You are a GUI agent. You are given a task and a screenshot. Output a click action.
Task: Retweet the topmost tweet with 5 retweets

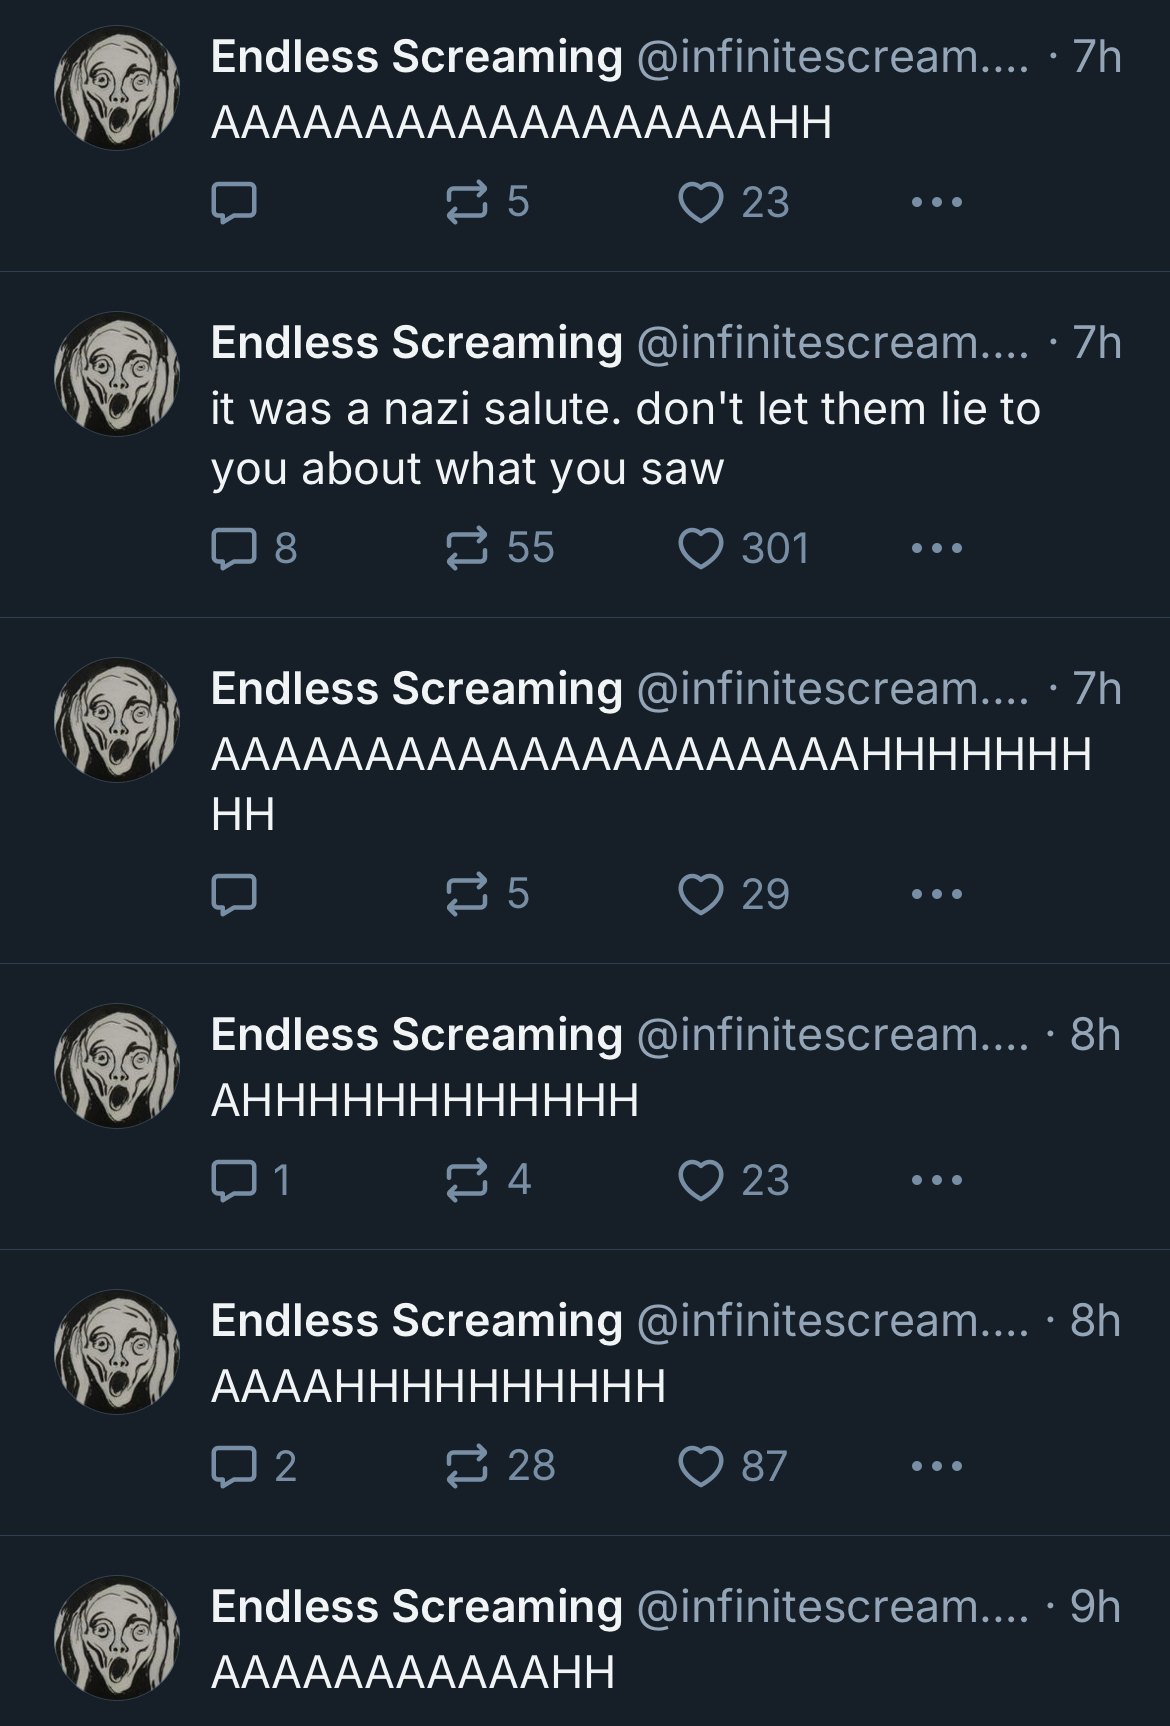coord(466,202)
